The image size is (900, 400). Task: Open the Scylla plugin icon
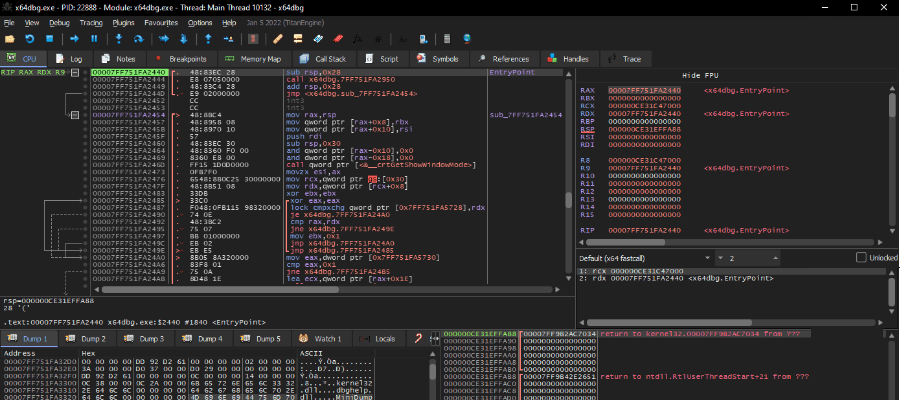253,39
